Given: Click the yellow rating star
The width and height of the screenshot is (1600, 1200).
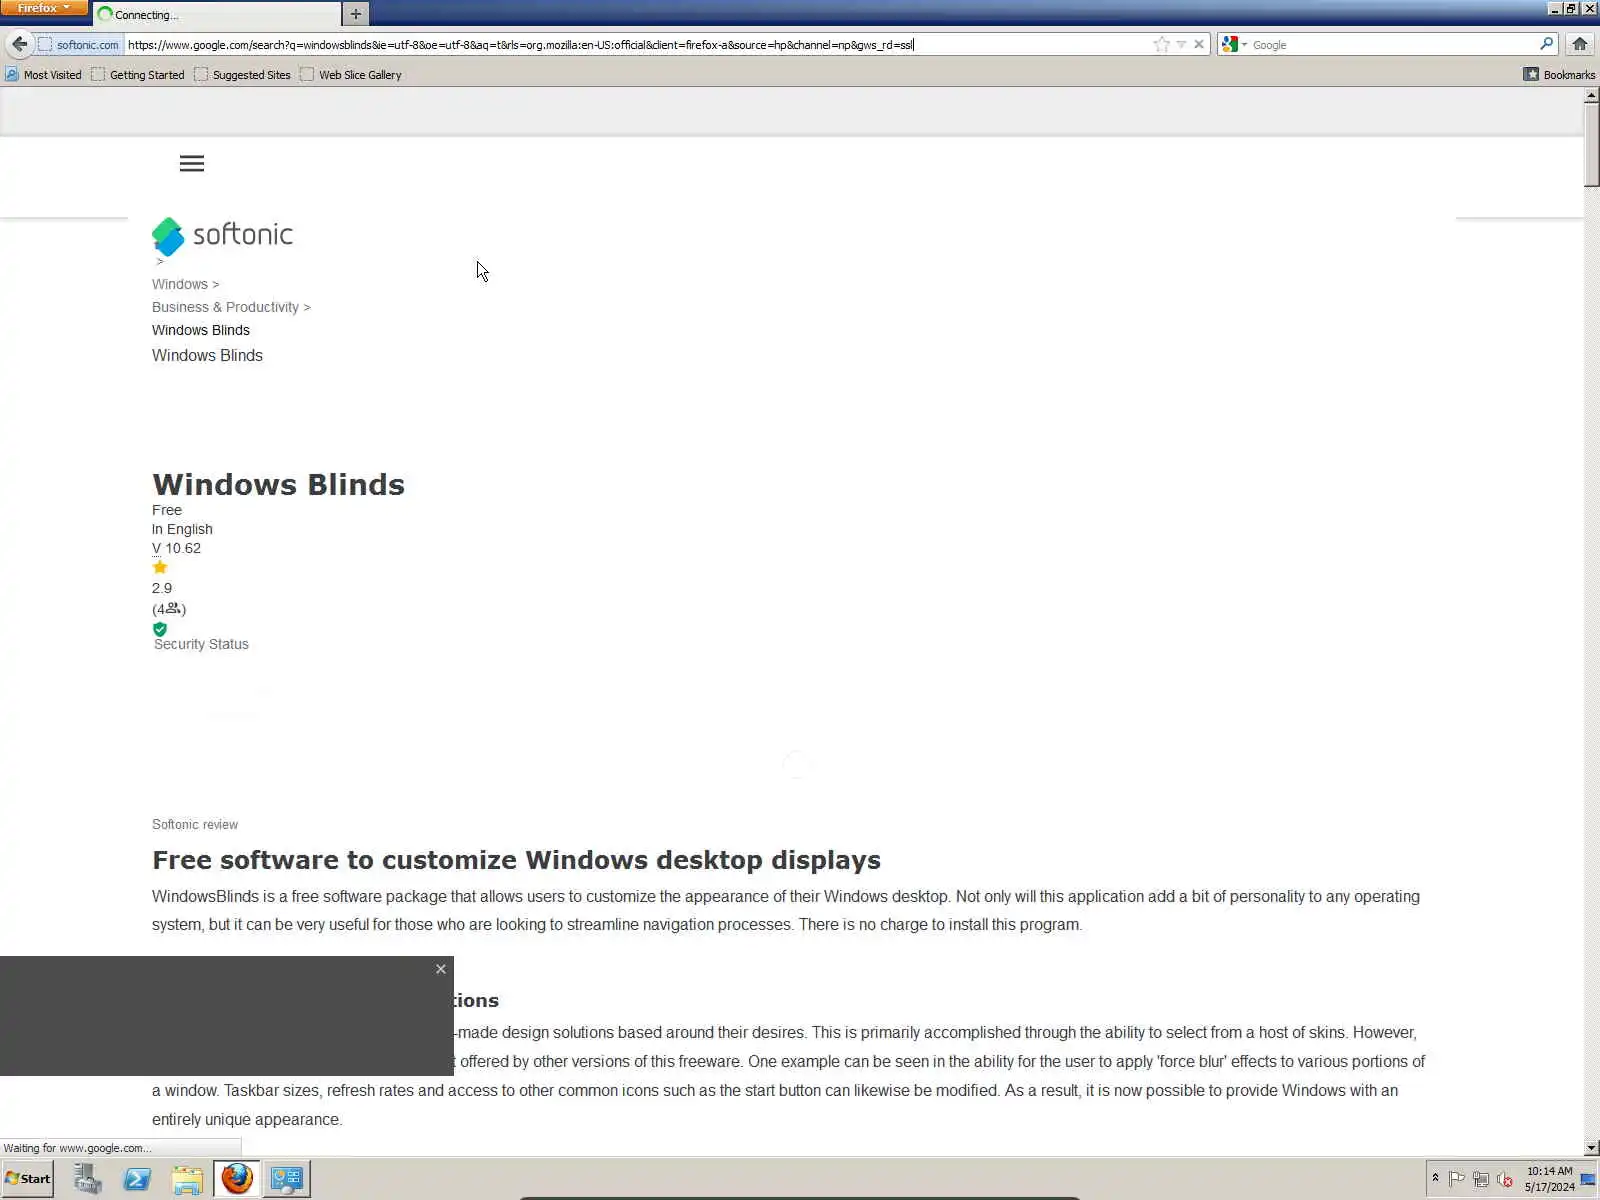Looking at the screenshot, I should tap(160, 567).
